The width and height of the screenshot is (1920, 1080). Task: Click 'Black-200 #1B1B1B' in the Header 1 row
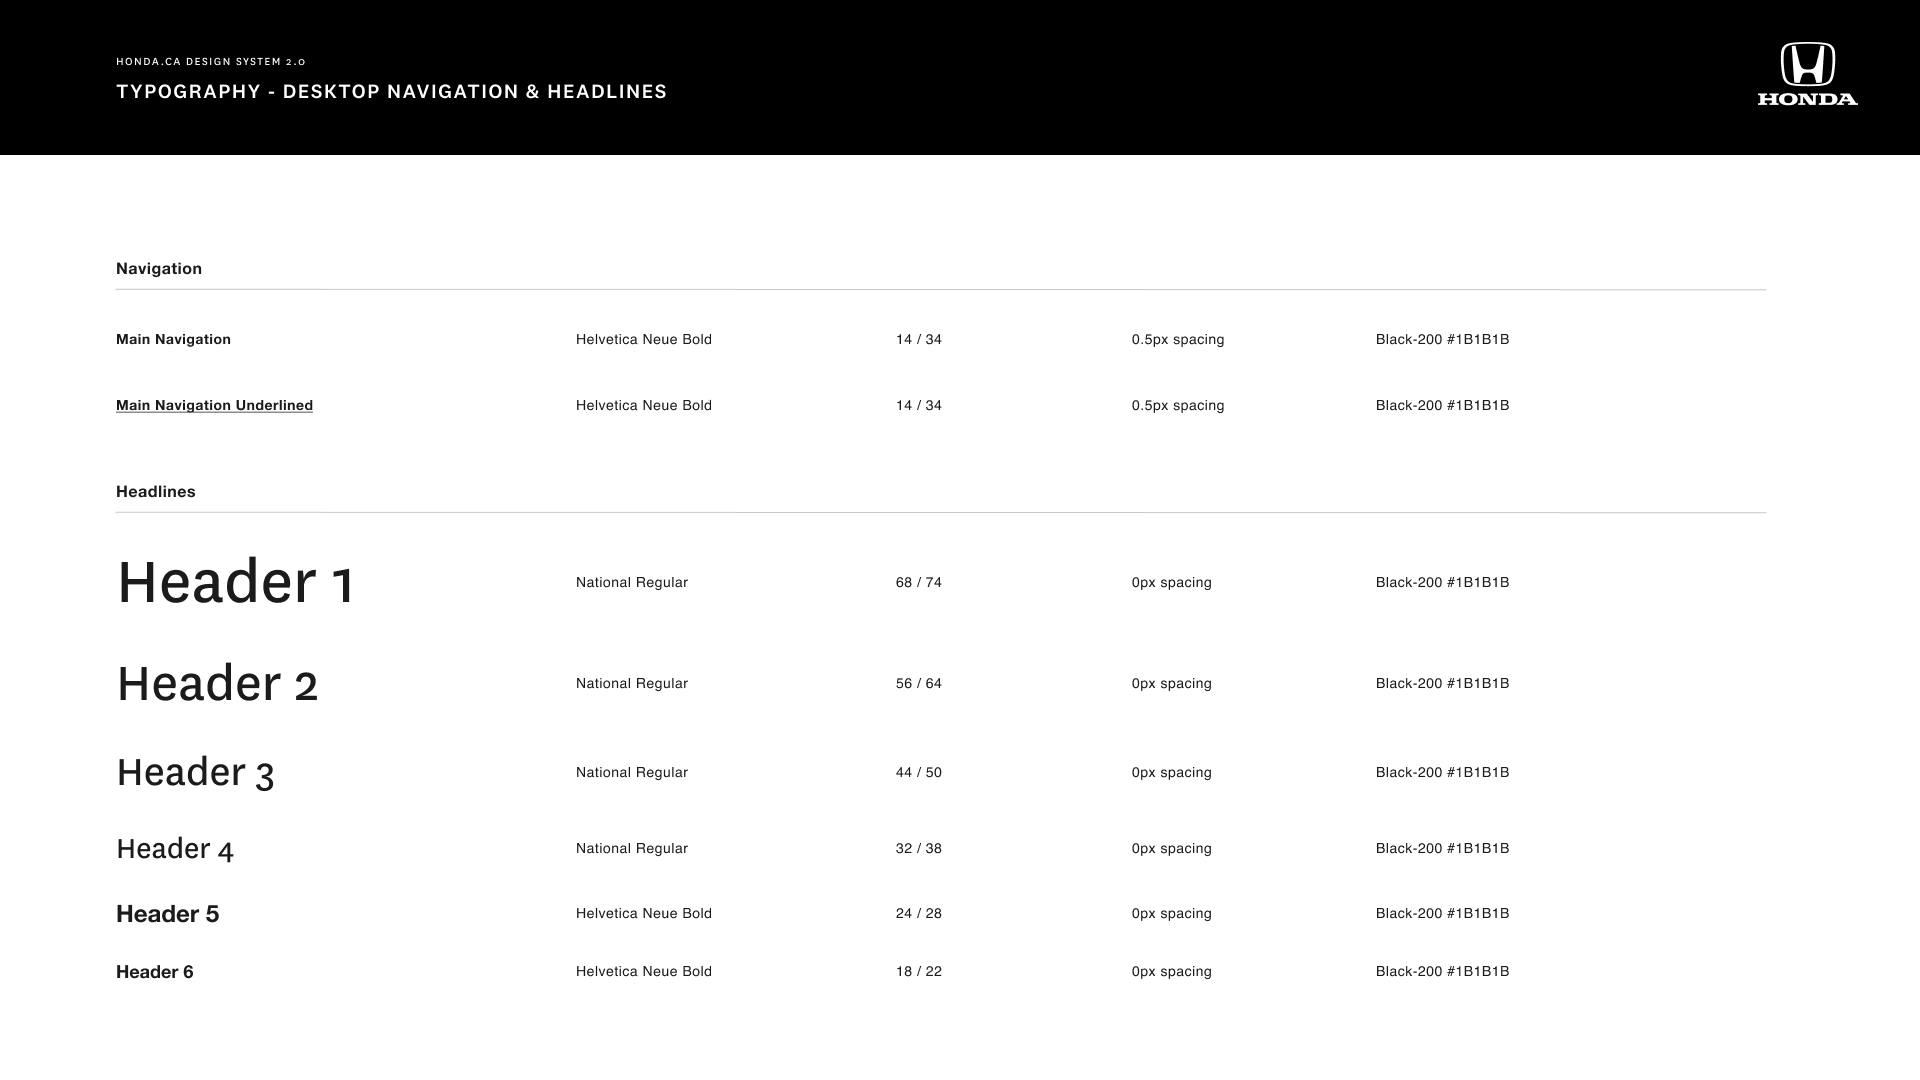[1443, 583]
